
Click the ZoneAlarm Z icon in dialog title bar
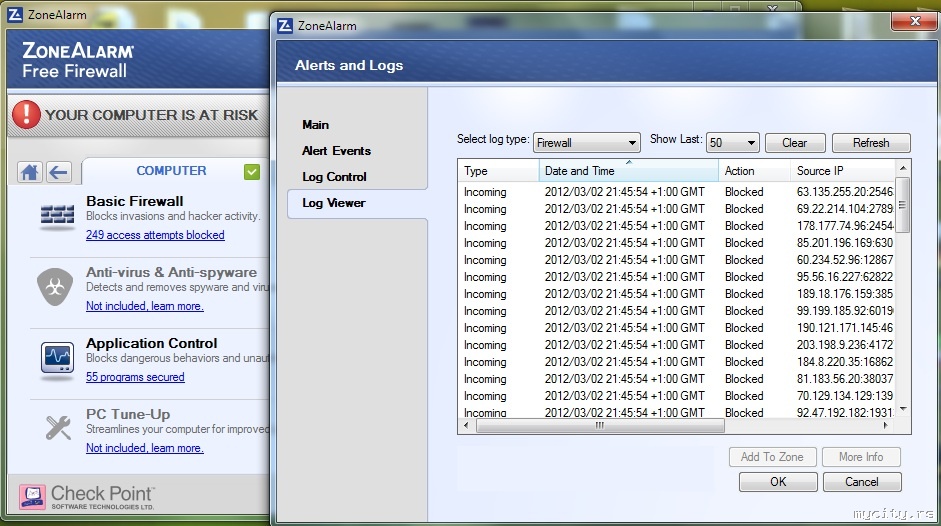coord(286,25)
